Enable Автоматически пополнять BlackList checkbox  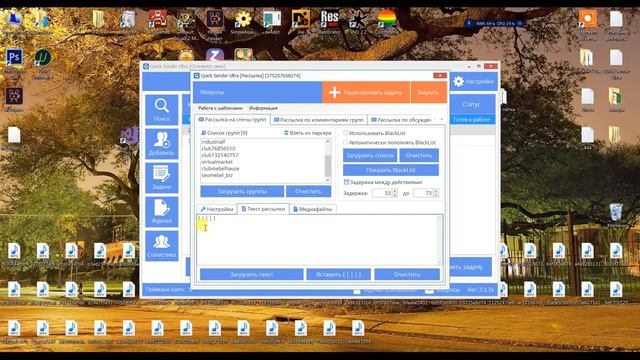click(346, 142)
